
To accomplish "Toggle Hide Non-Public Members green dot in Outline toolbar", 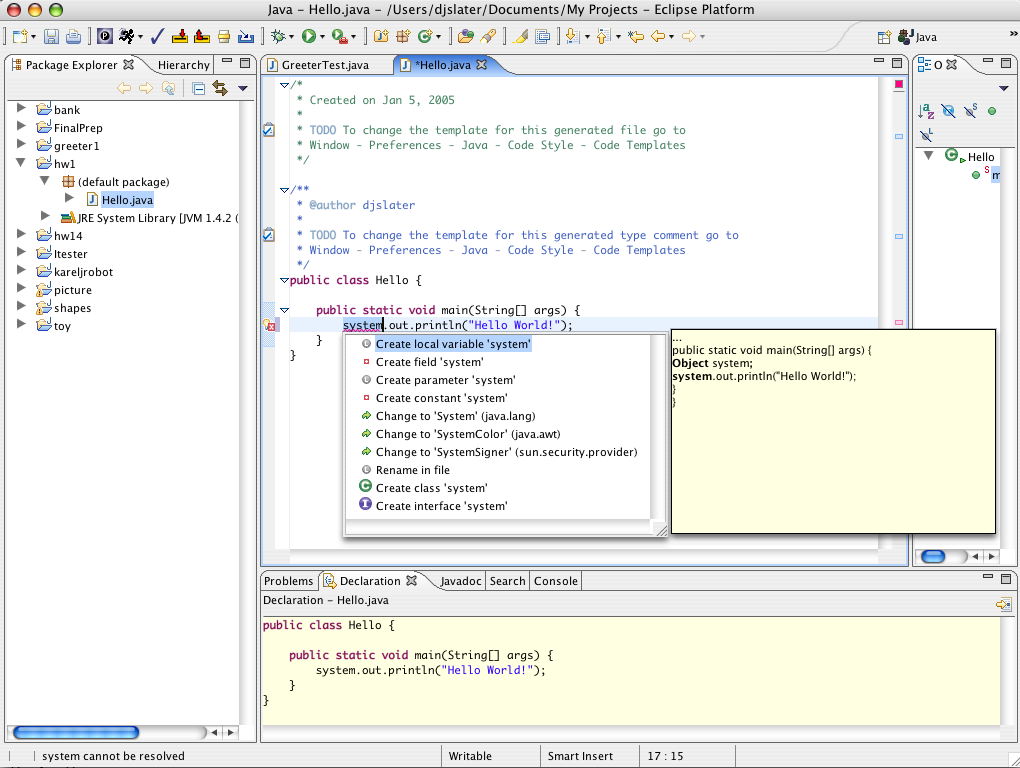I will pyautogui.click(x=992, y=111).
